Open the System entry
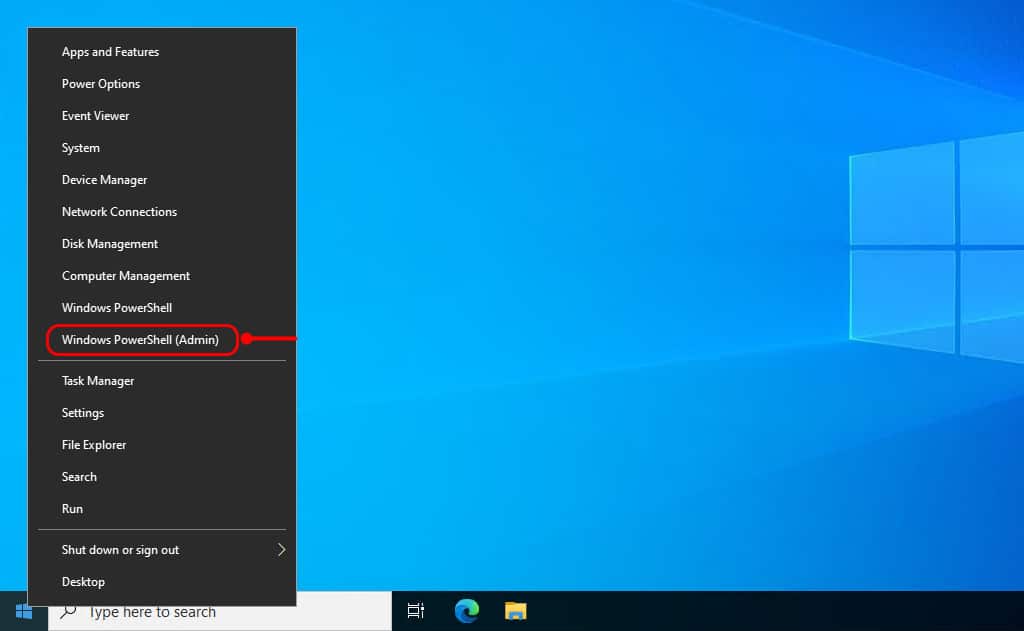The height and width of the screenshot is (631, 1024). pyautogui.click(x=162, y=148)
